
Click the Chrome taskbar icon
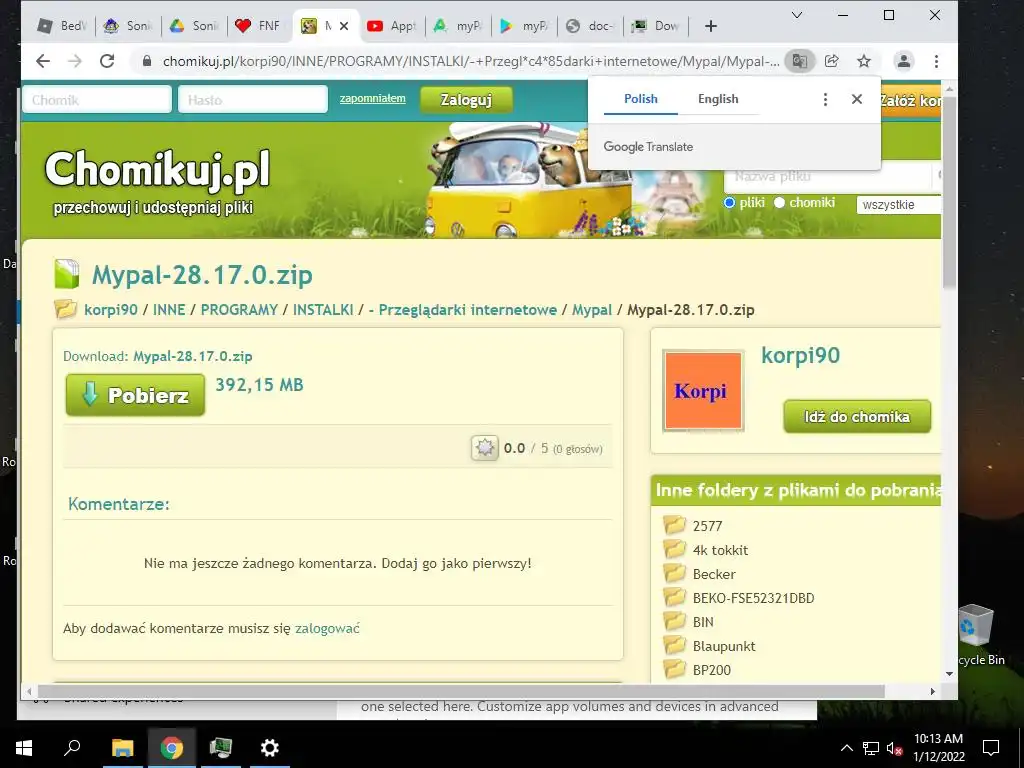(171, 748)
